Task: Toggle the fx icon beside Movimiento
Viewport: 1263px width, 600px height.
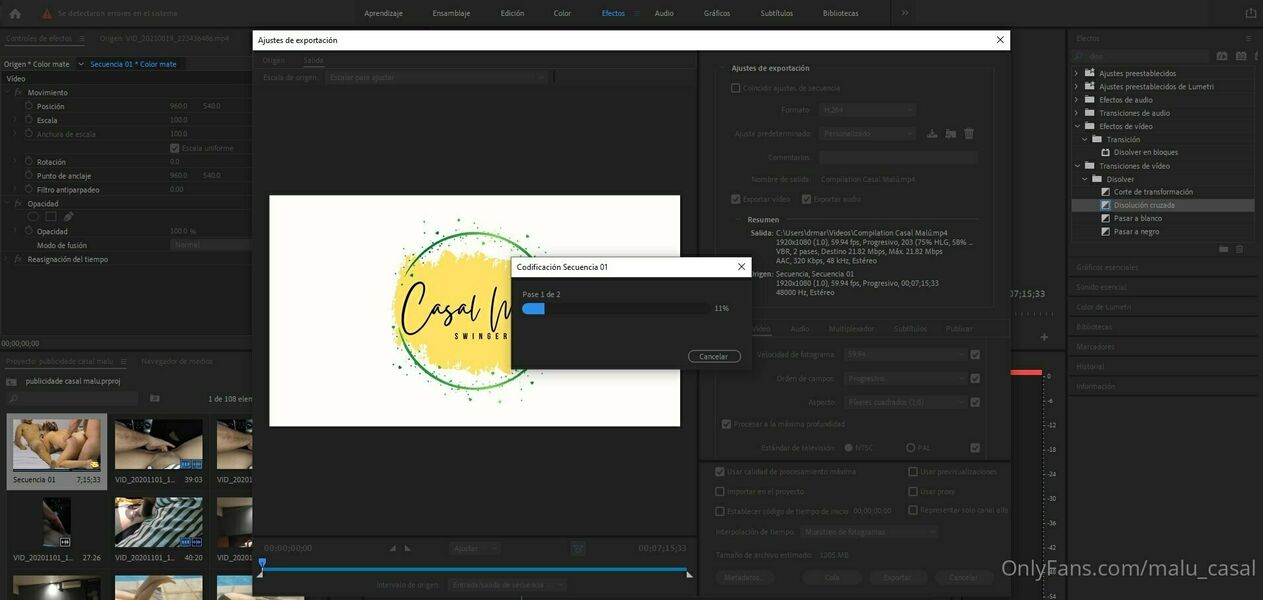Action: tap(19, 92)
